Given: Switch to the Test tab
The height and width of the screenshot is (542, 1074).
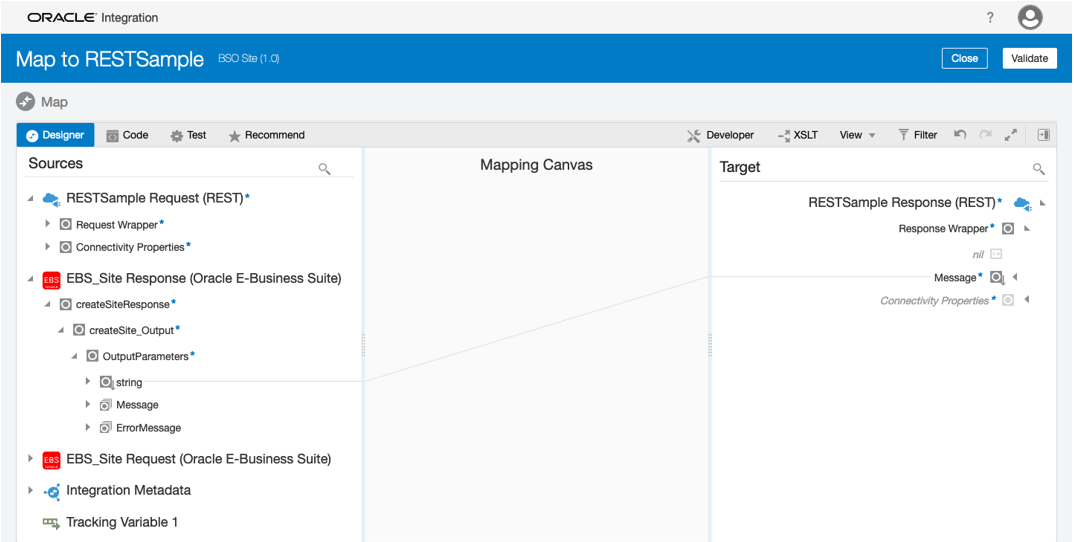Looking at the screenshot, I should coord(188,135).
